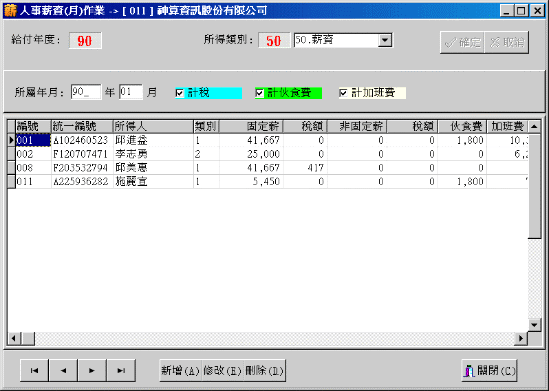Image resolution: width=549 pixels, height=391 pixels.
Task: Click ID cell A225936282
Action: 82,182
